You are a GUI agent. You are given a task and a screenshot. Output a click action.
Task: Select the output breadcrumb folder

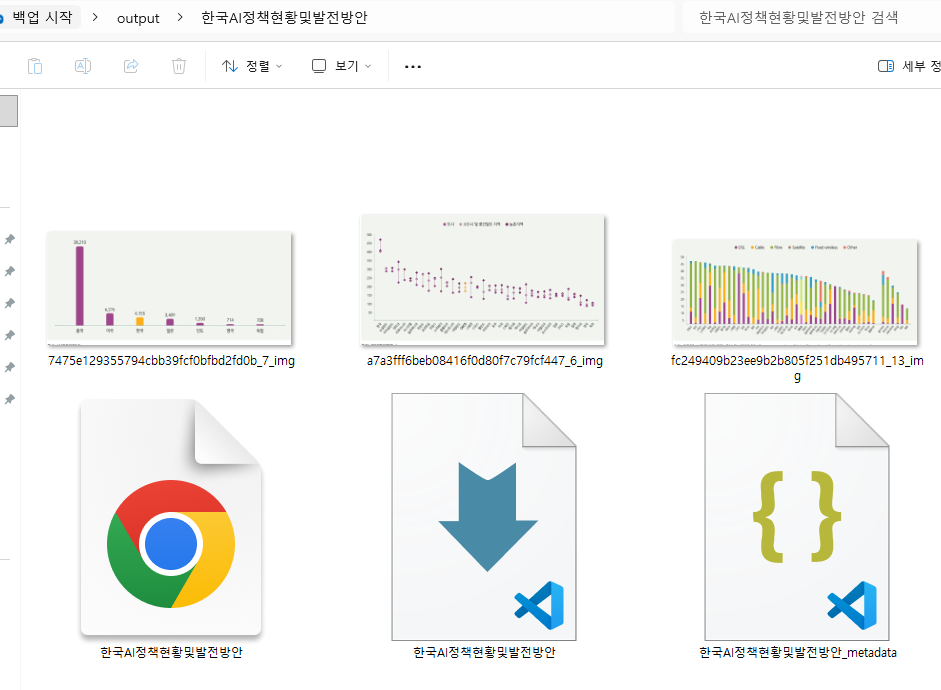138,18
